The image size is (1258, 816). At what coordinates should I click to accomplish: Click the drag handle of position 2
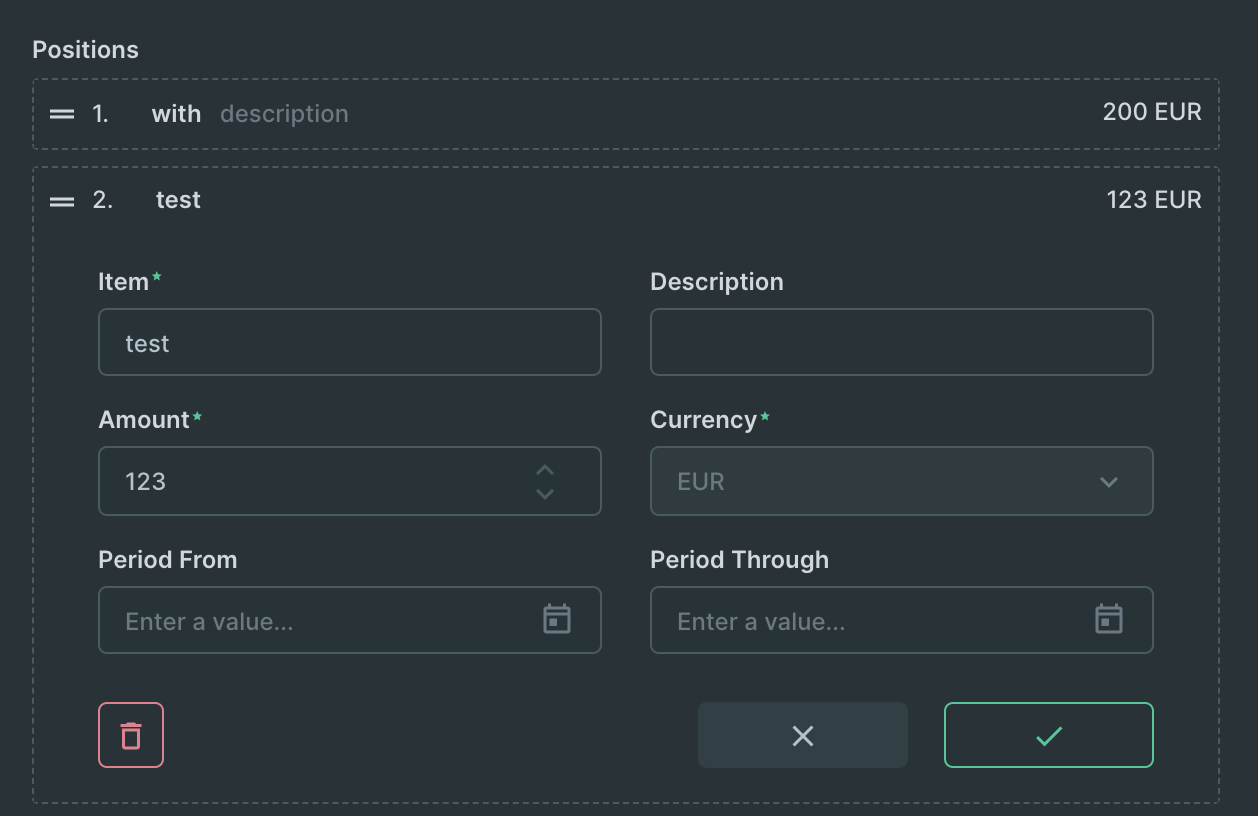pyautogui.click(x=60, y=199)
